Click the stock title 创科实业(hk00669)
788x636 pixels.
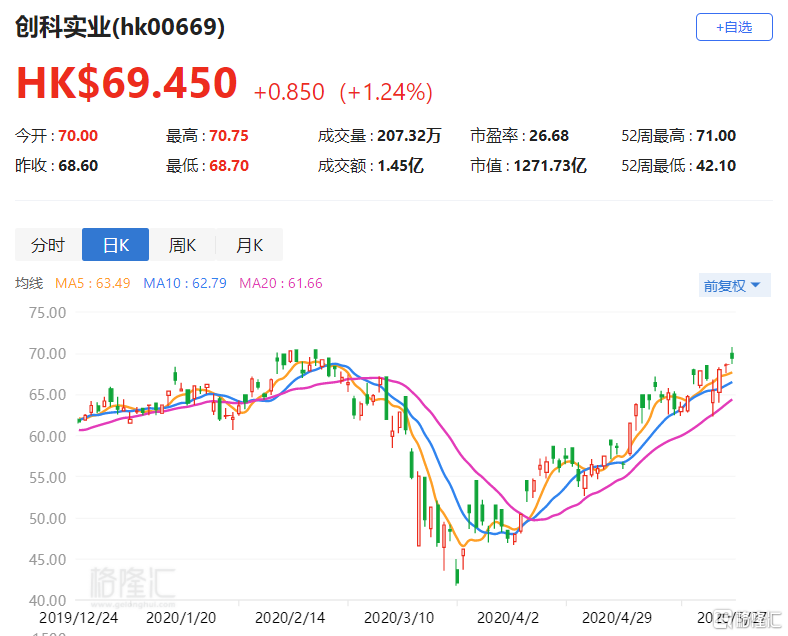[120, 27]
